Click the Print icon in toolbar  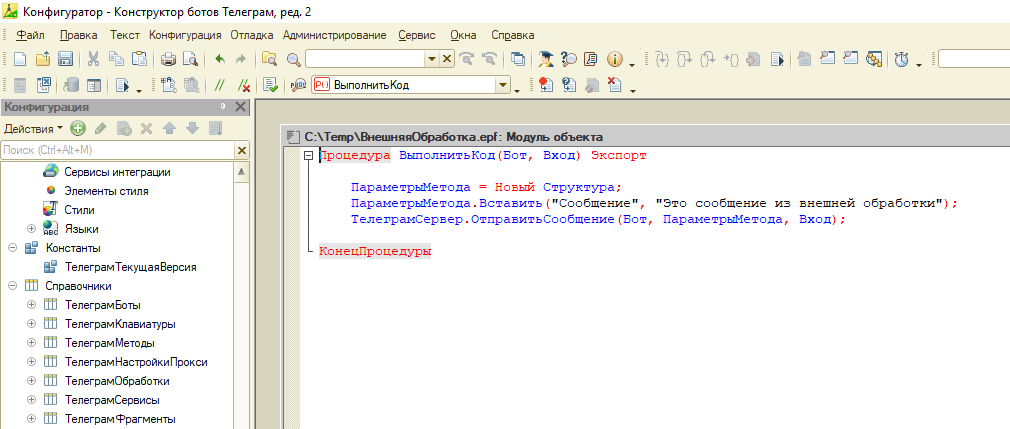pos(168,59)
